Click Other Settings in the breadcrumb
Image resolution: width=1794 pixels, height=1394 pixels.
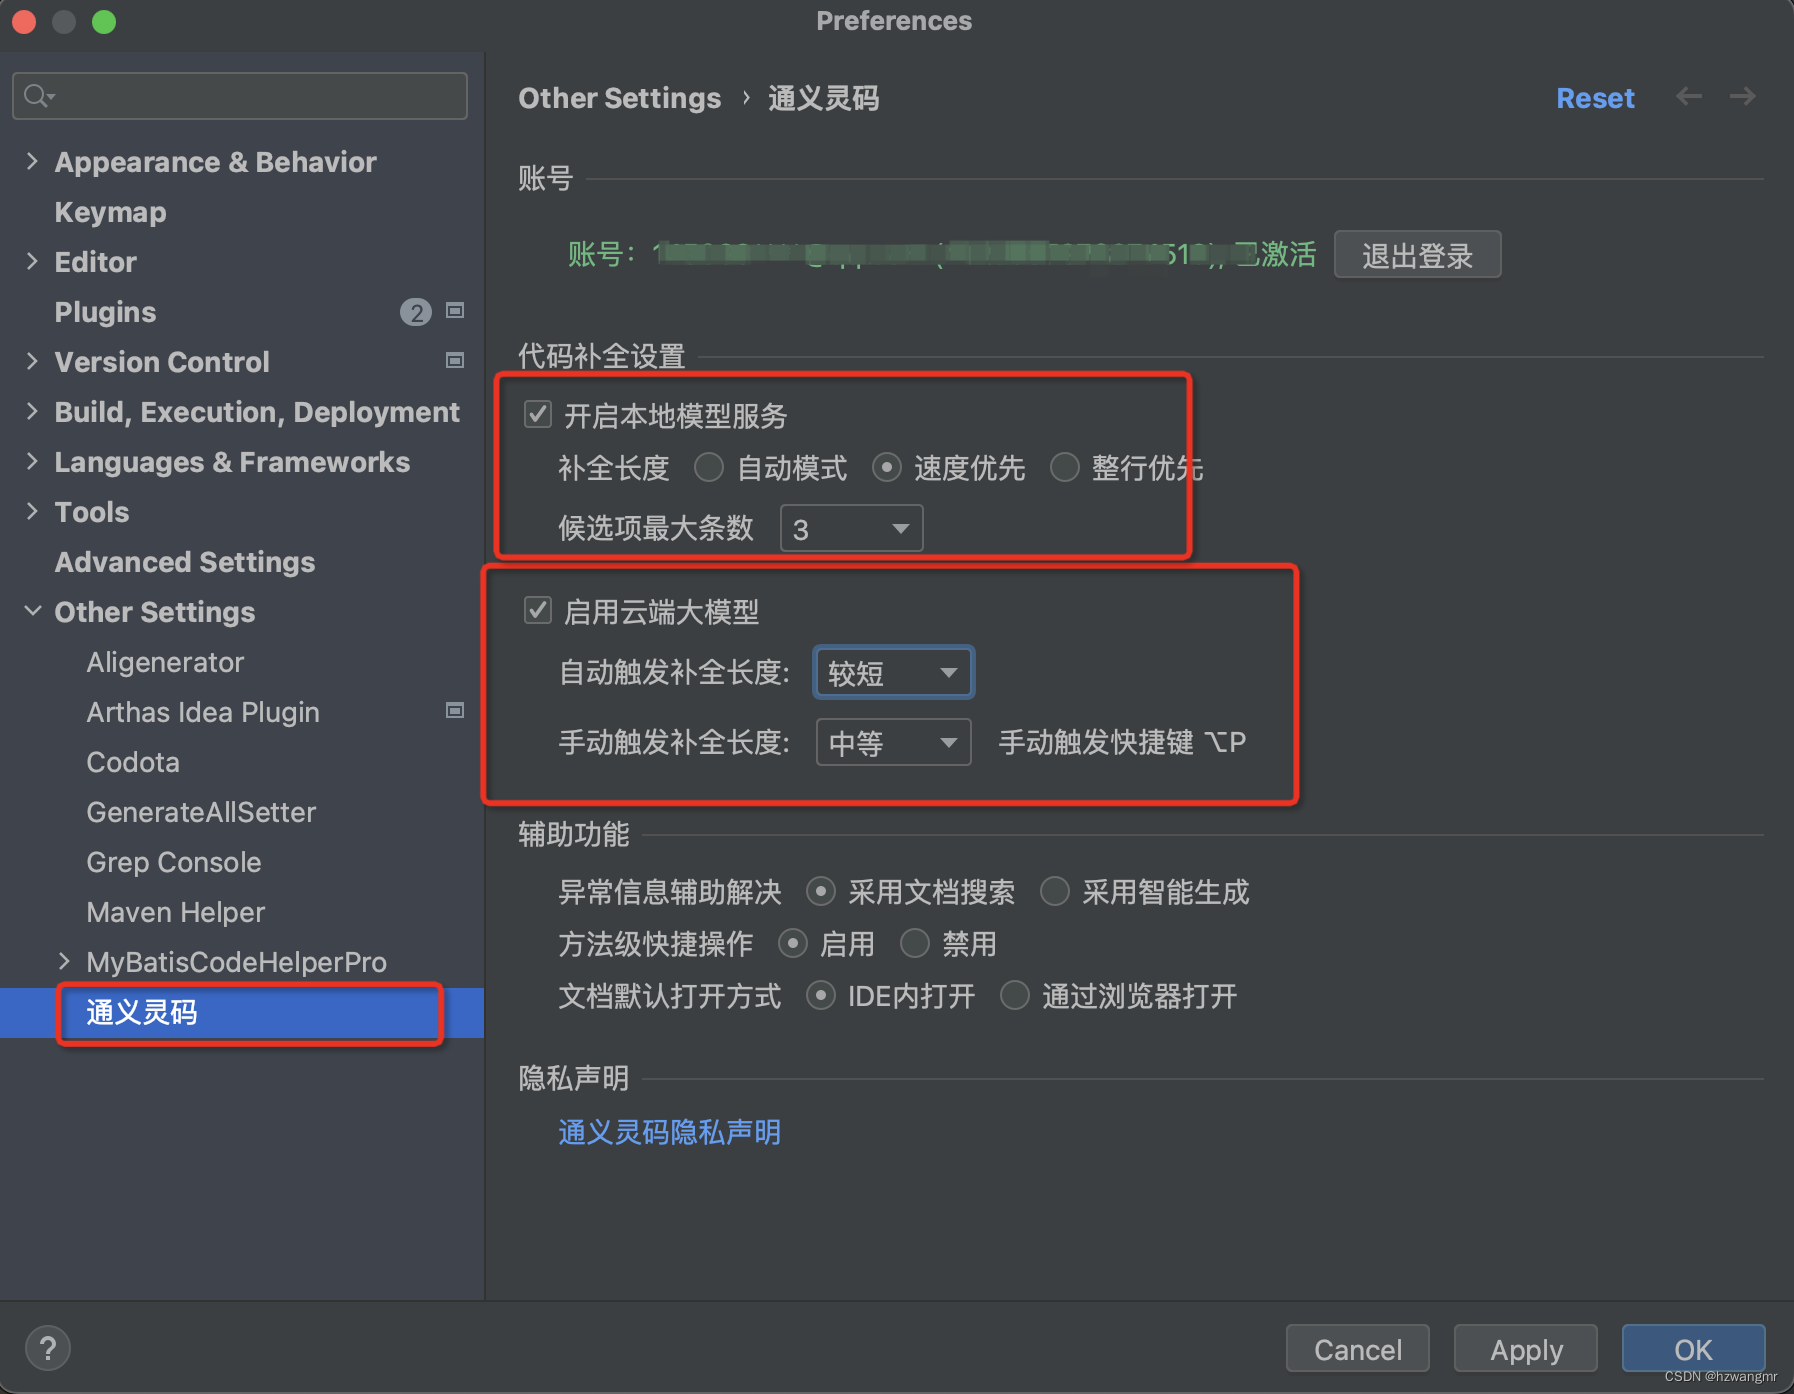[x=619, y=98]
